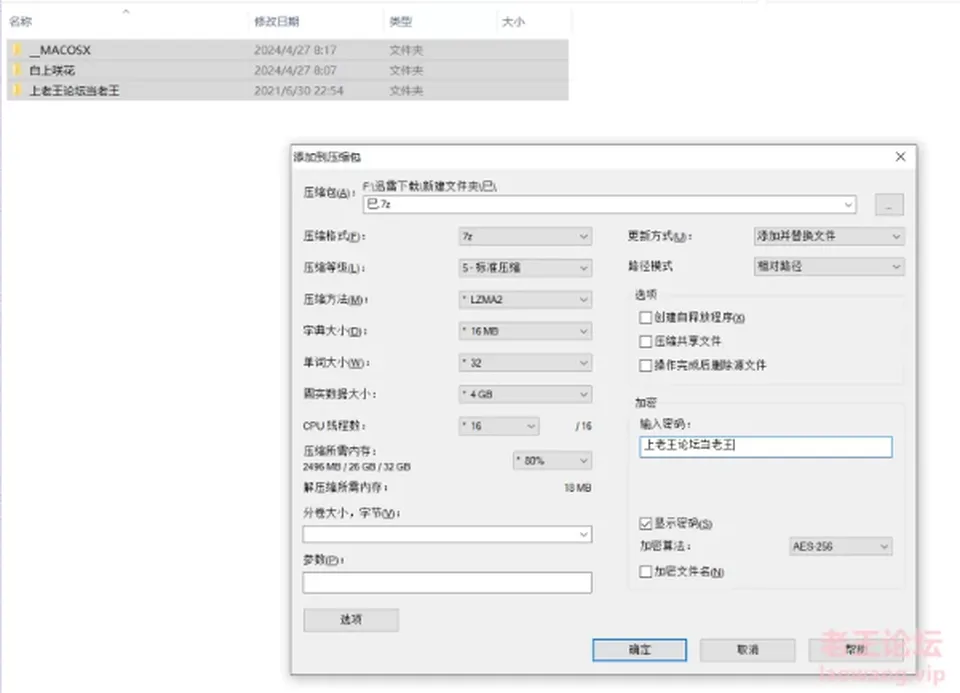Viewport: 960px width, 693px height.
Task: Select the date 2021/6/30 22:54 cell
Action: click(299, 91)
